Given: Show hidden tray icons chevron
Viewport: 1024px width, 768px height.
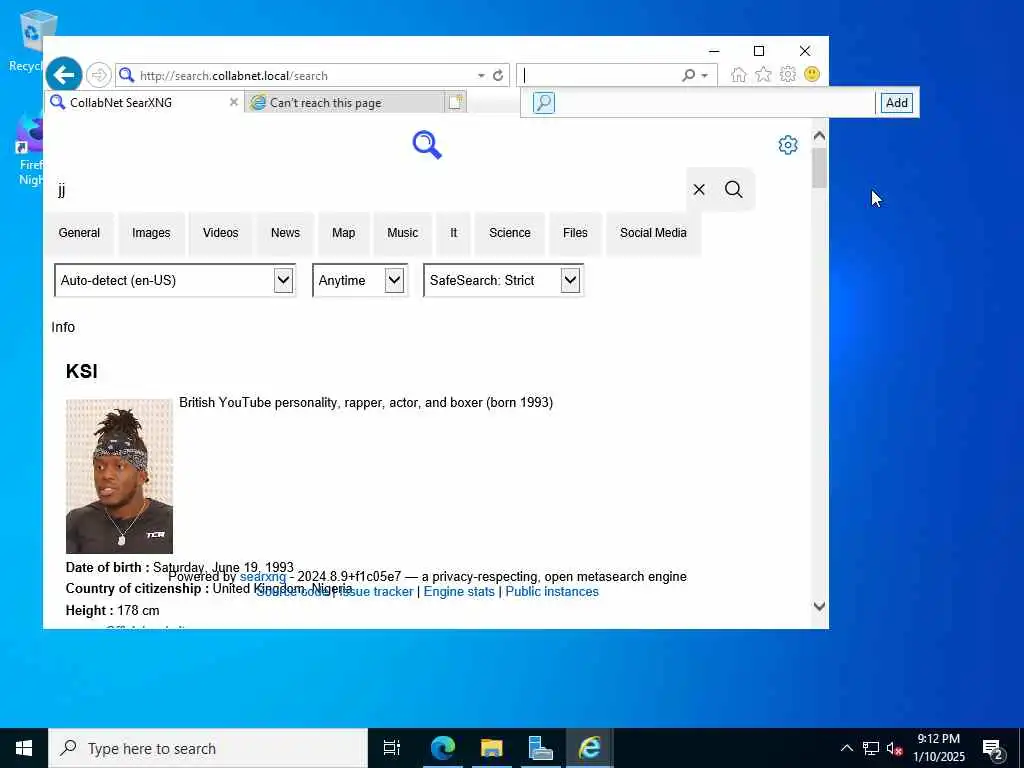Looking at the screenshot, I should [846, 748].
